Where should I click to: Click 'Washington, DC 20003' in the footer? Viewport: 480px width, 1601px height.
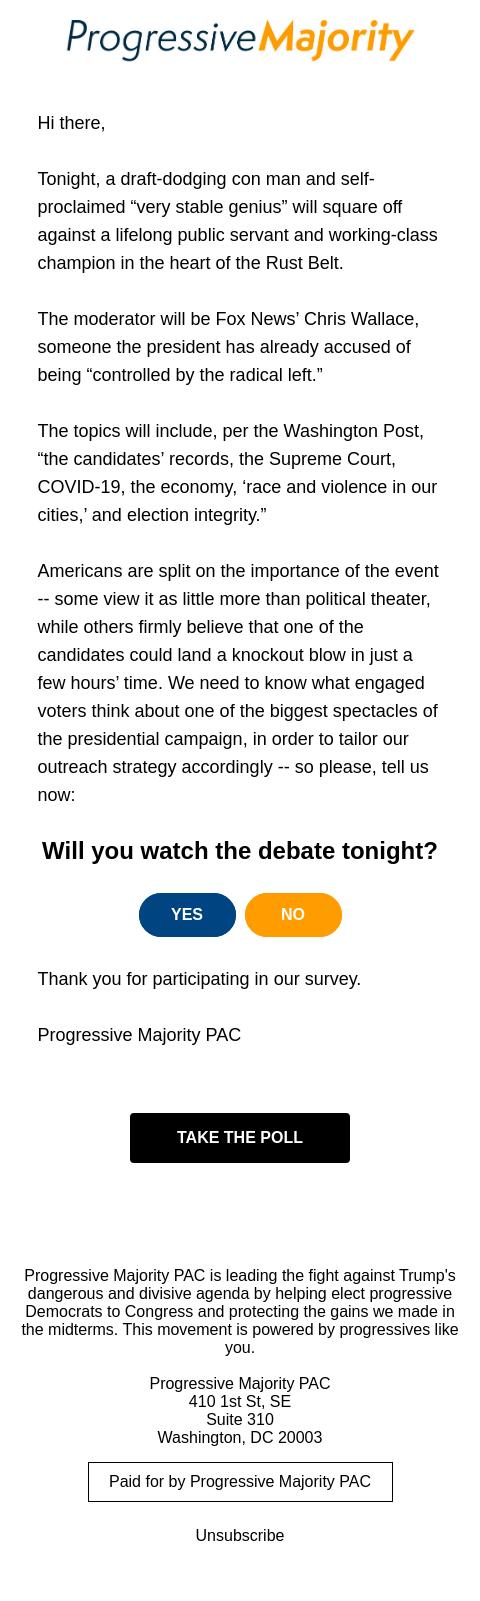(x=240, y=1437)
